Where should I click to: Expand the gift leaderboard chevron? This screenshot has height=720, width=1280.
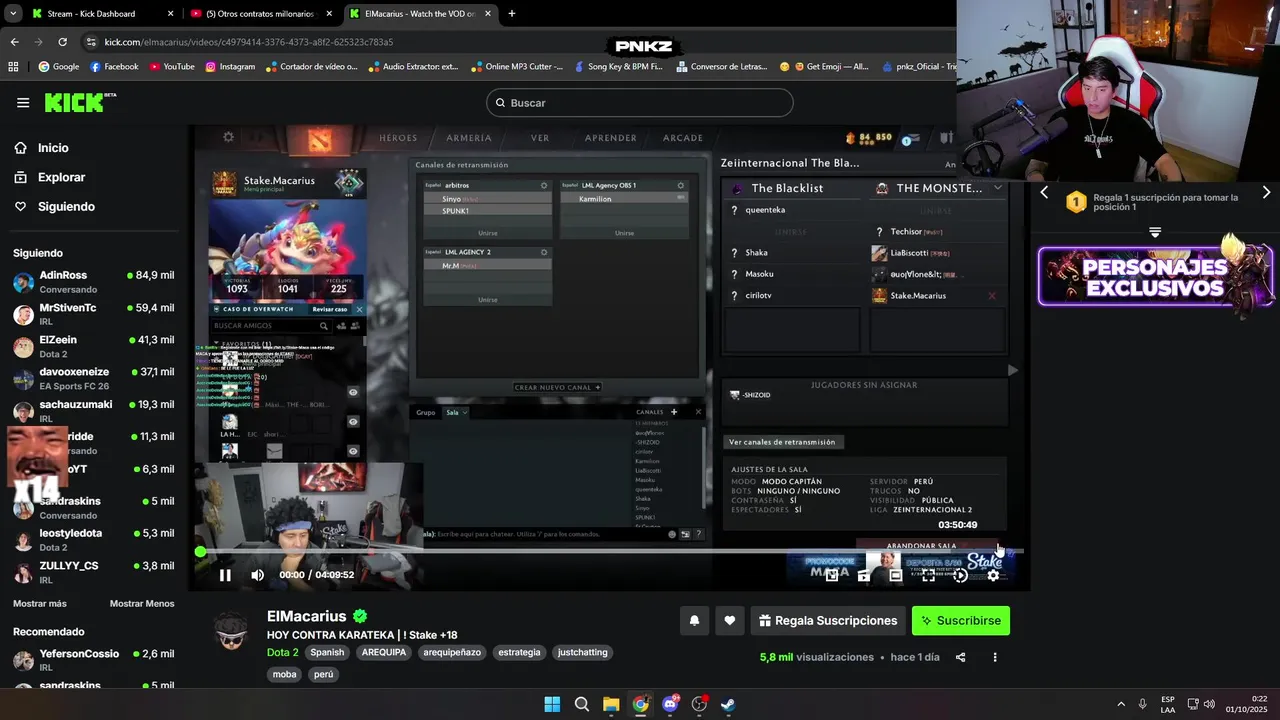pyautogui.click(x=1155, y=232)
